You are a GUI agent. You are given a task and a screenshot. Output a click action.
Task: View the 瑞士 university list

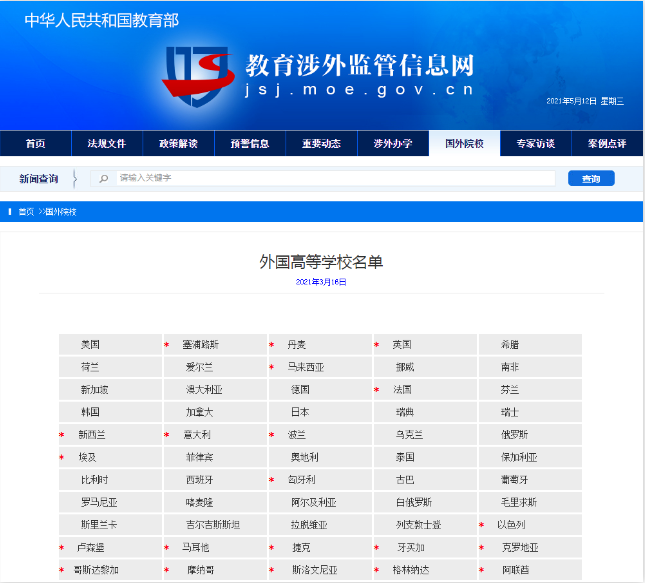click(x=510, y=412)
